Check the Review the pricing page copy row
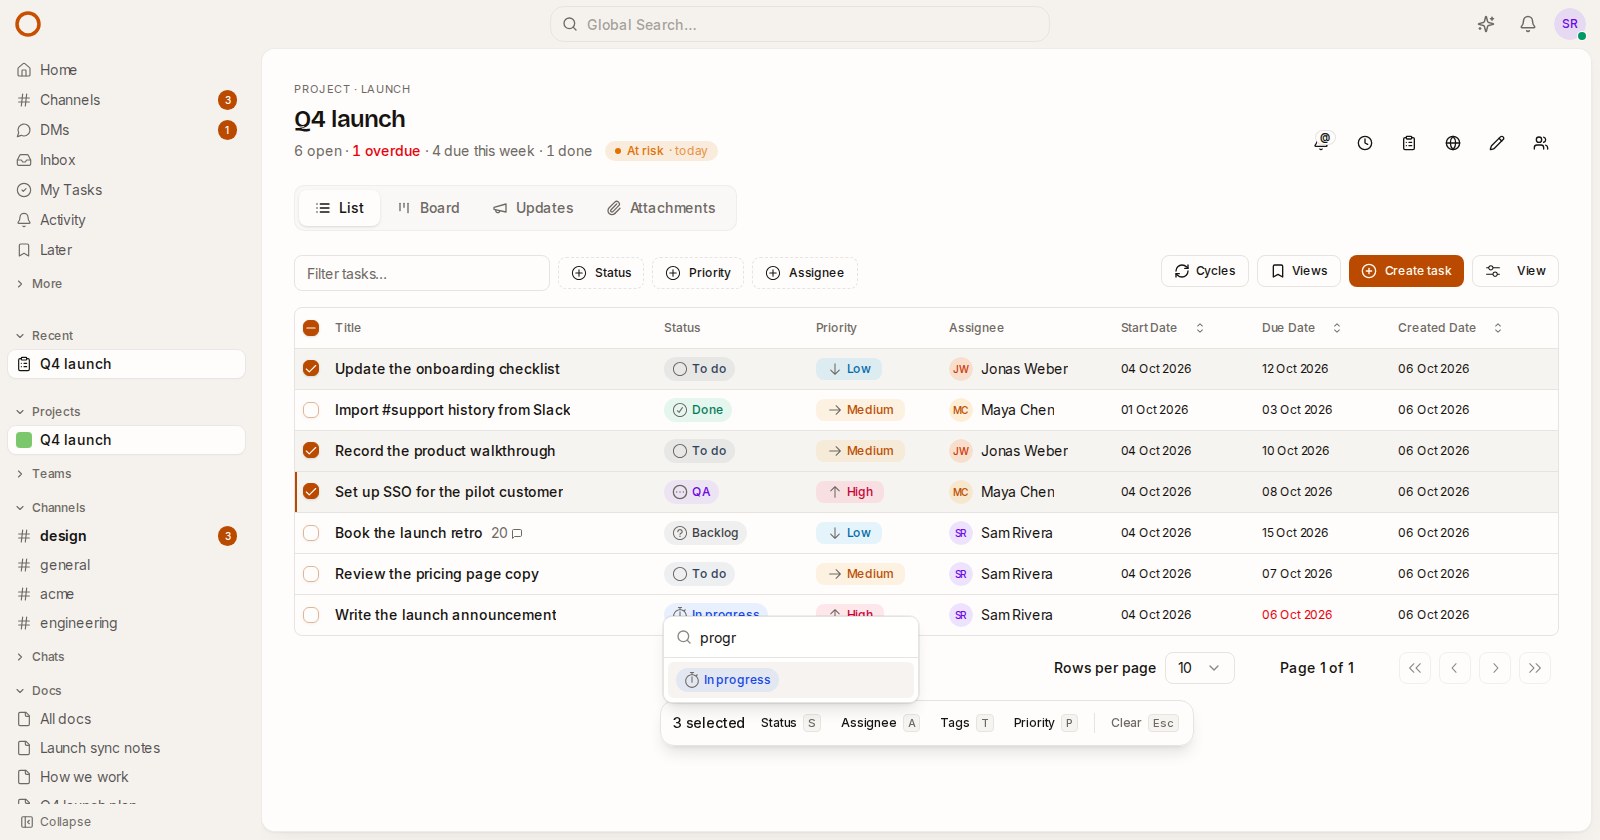Viewport: 1600px width, 840px height. (x=311, y=574)
